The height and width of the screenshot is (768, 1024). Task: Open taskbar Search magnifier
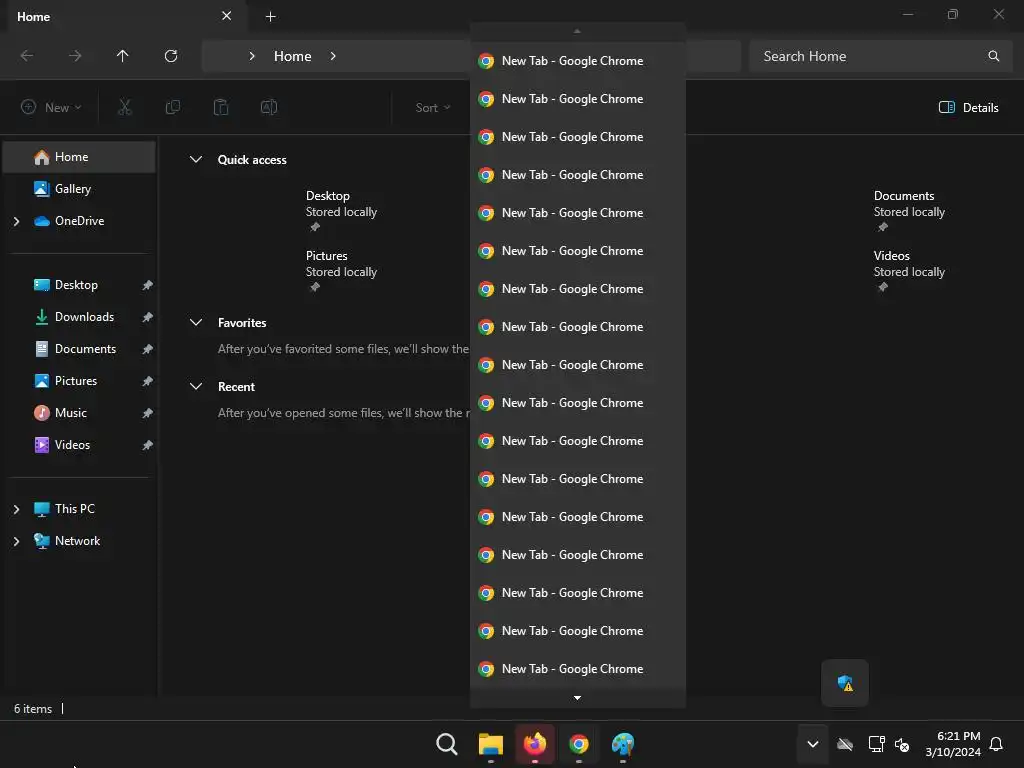[x=447, y=744]
